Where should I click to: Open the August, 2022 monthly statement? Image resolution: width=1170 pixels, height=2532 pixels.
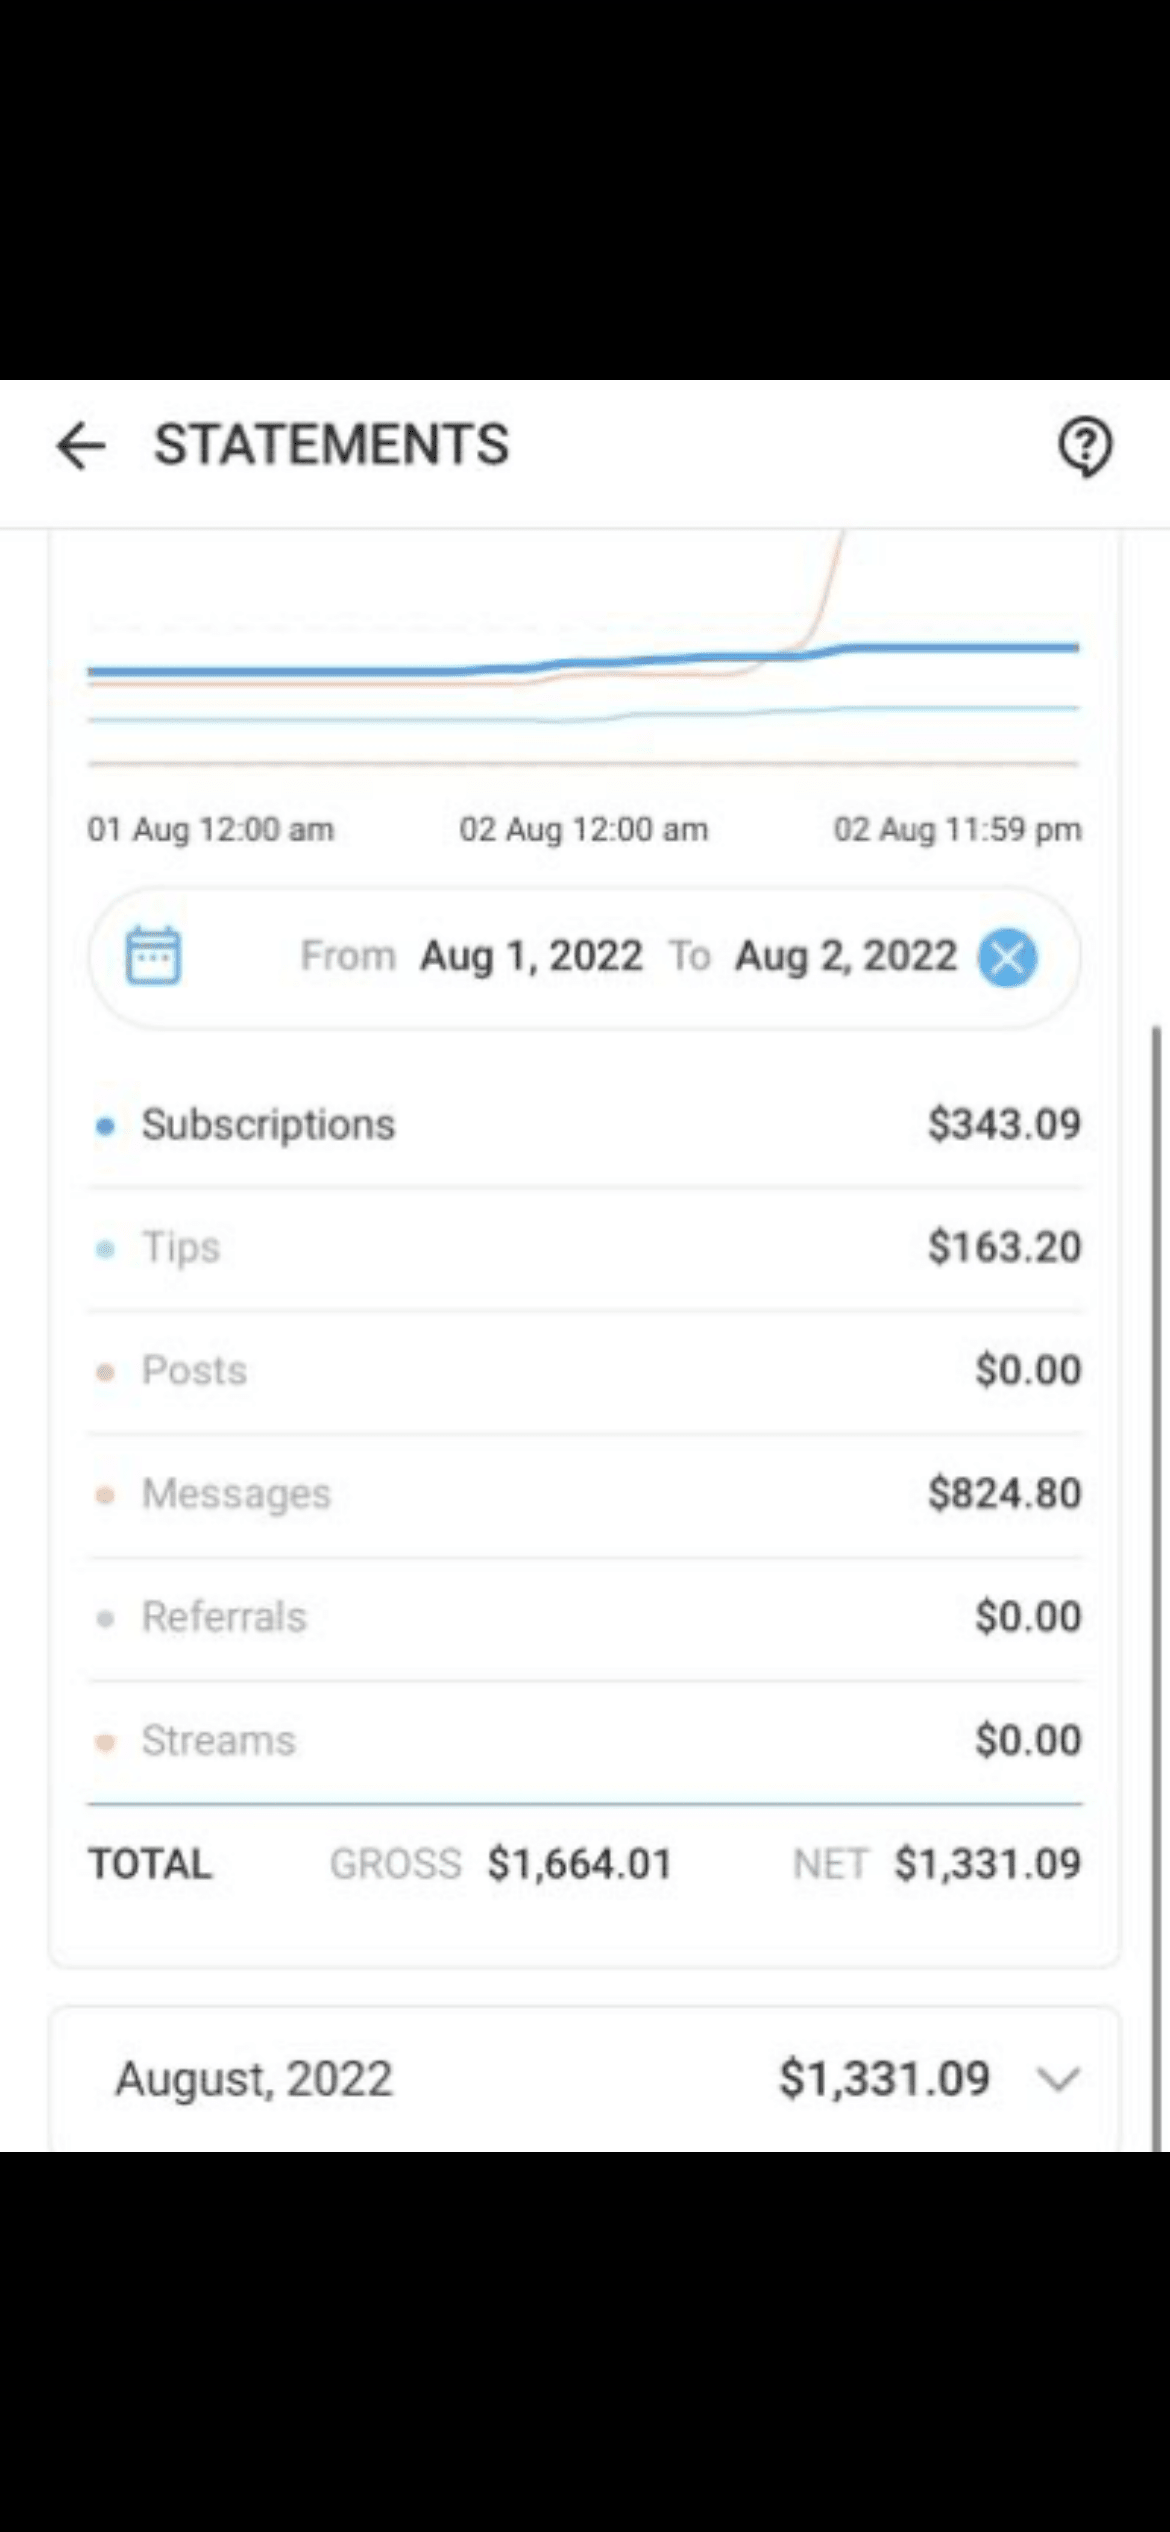[254, 2080]
